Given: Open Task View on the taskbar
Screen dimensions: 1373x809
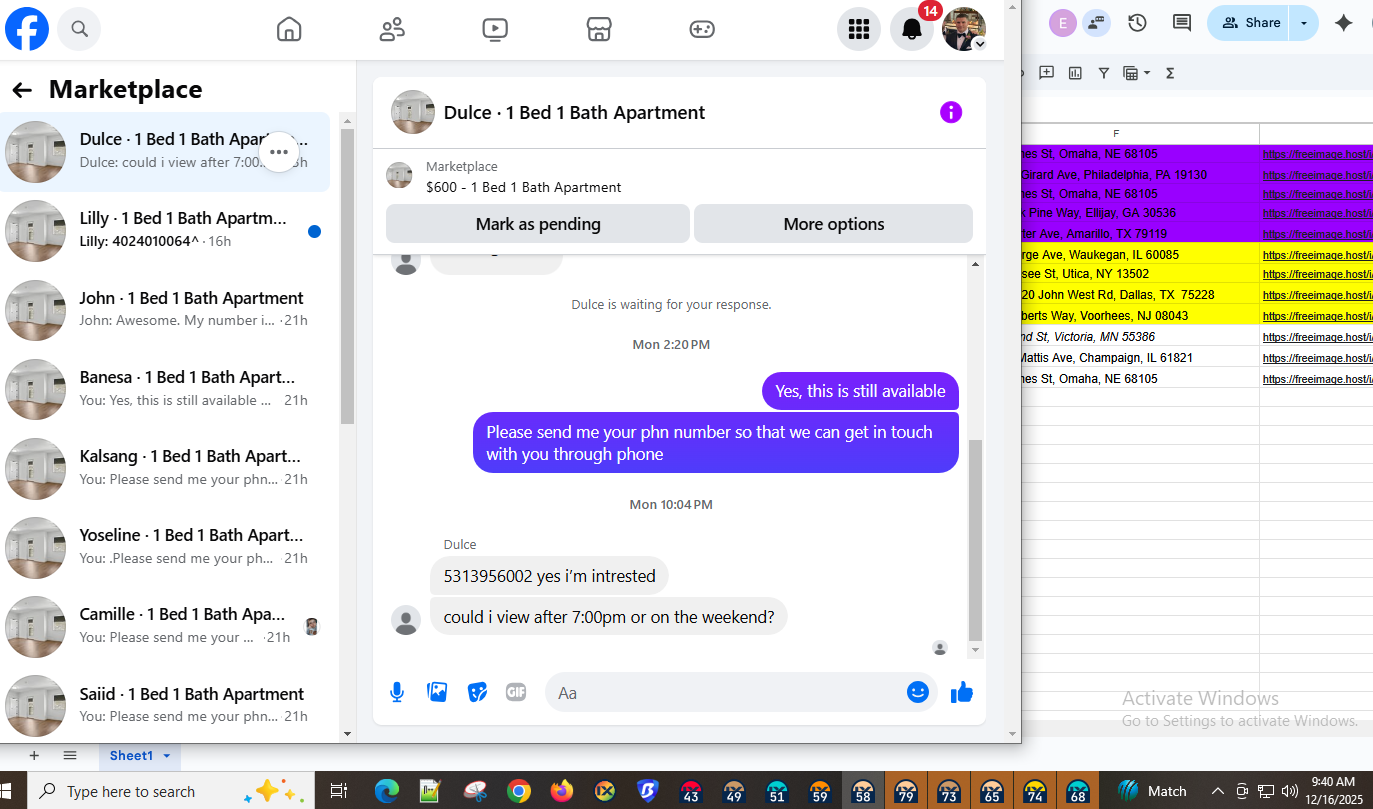Looking at the screenshot, I should point(338,791).
